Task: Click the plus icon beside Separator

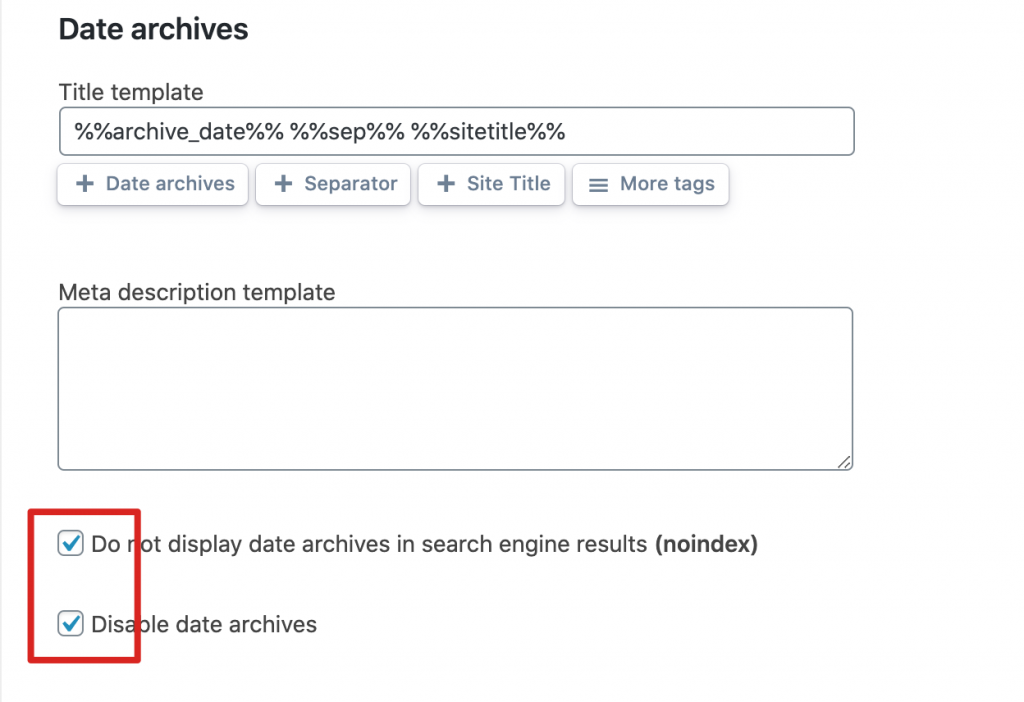Action: (x=283, y=184)
